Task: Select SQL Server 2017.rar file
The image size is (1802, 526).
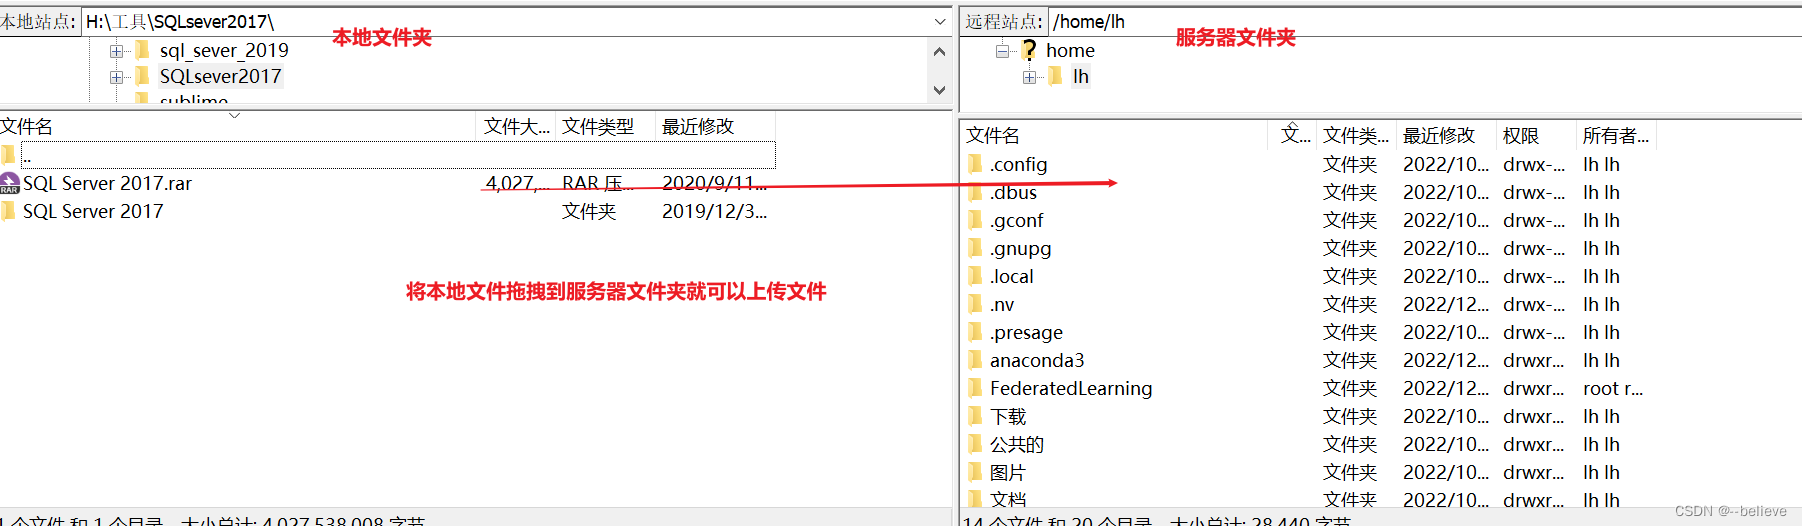Action: (x=107, y=183)
